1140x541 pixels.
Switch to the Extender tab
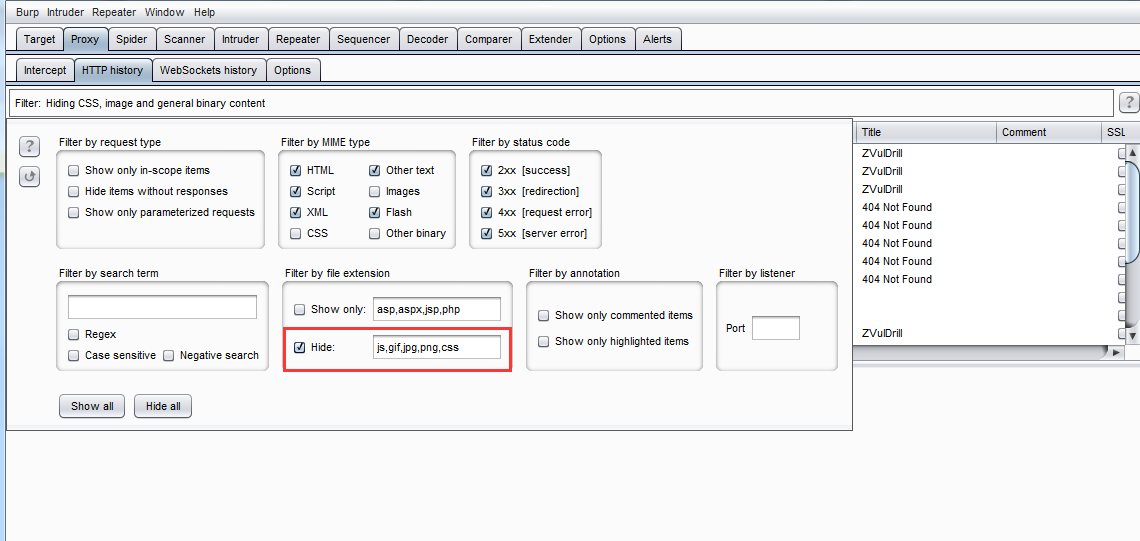[550, 39]
